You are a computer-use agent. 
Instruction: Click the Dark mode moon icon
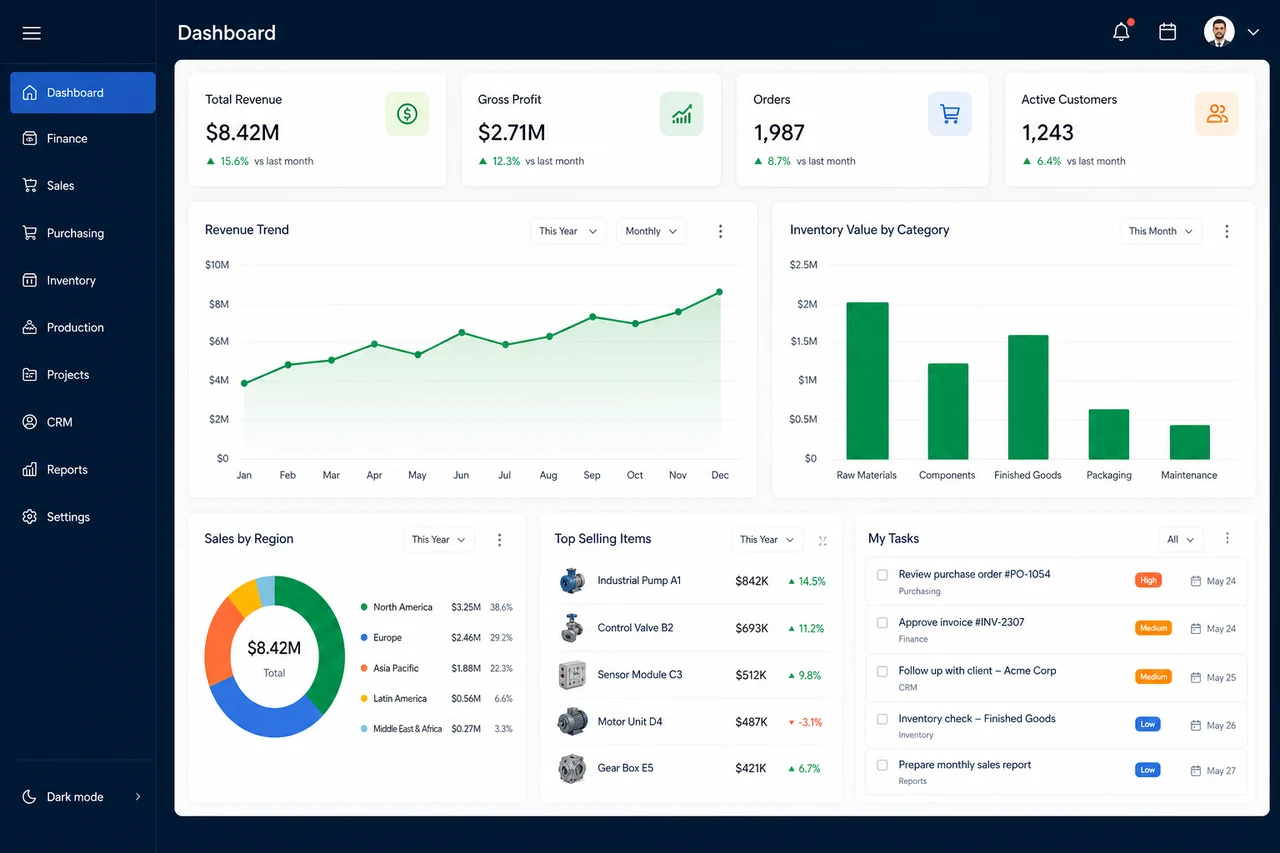click(x=29, y=797)
